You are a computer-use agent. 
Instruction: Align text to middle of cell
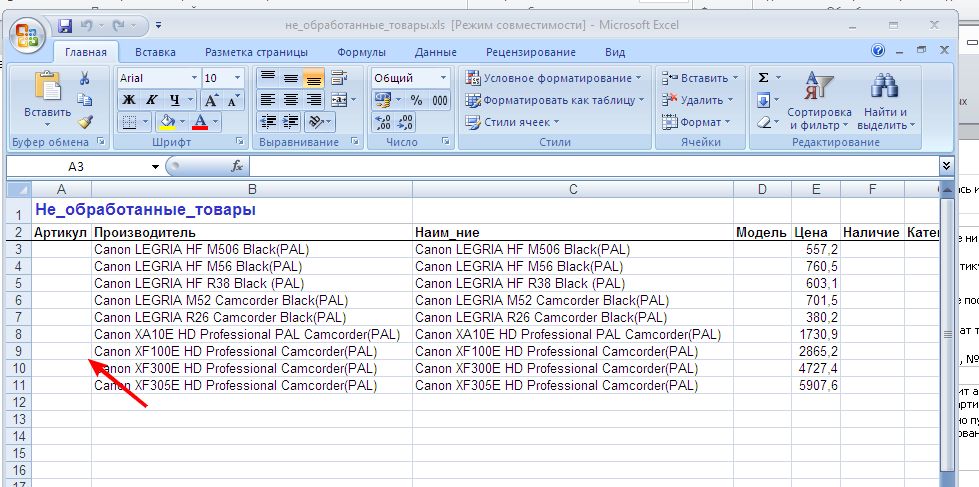[290, 78]
